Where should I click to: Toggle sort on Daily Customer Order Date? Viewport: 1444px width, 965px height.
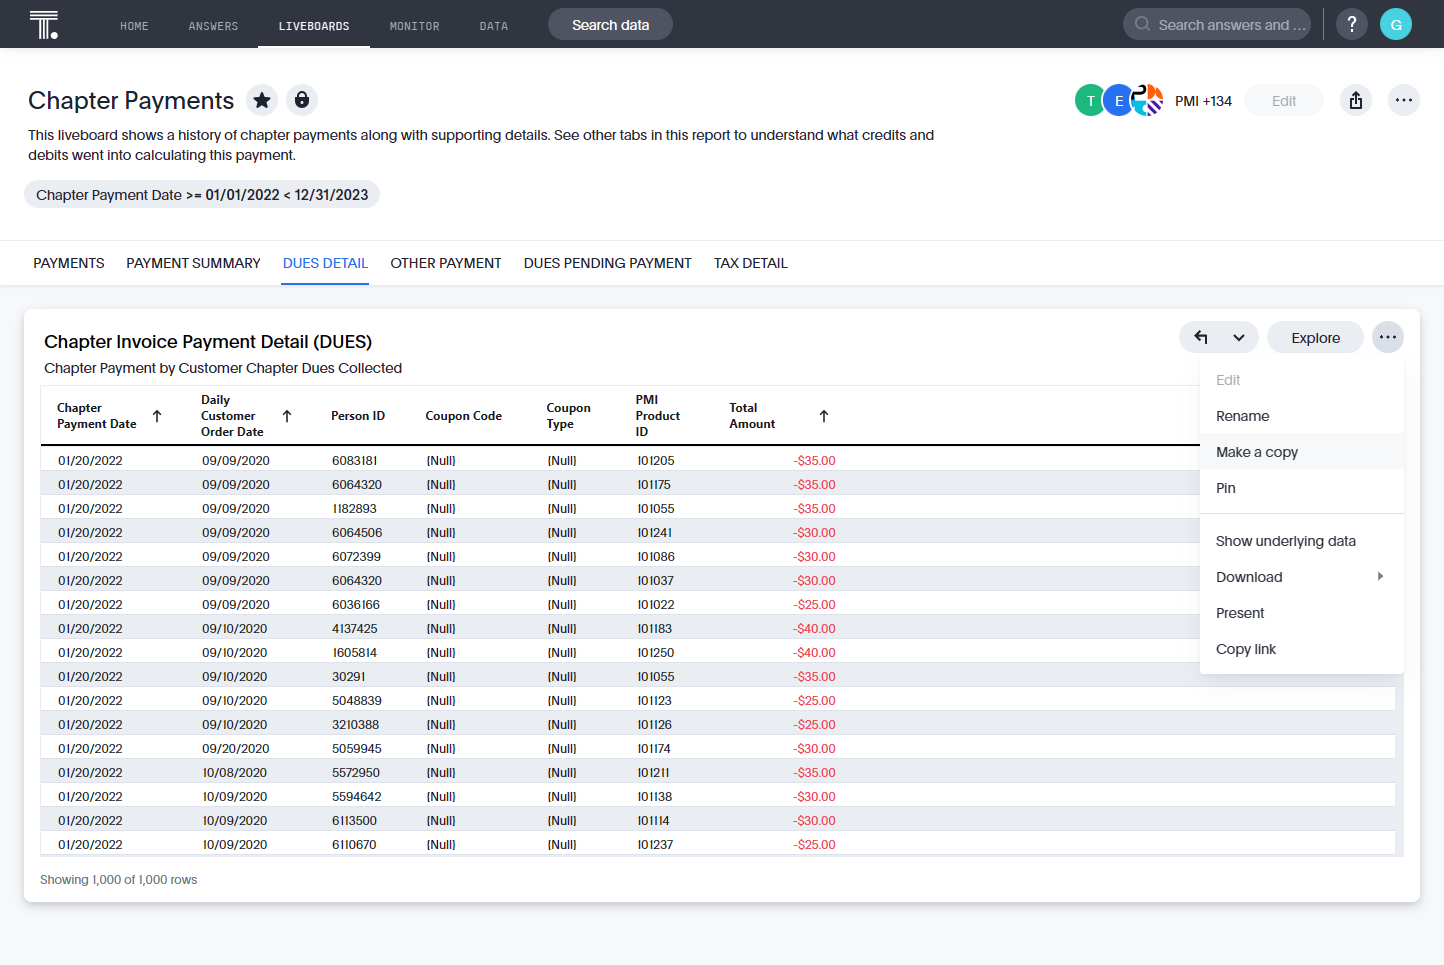287,416
